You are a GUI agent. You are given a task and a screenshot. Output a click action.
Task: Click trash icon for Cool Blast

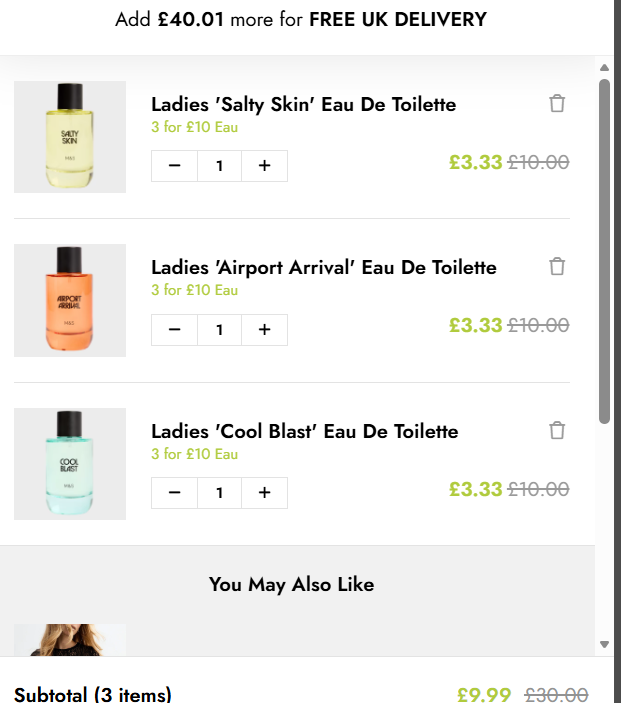(x=557, y=430)
